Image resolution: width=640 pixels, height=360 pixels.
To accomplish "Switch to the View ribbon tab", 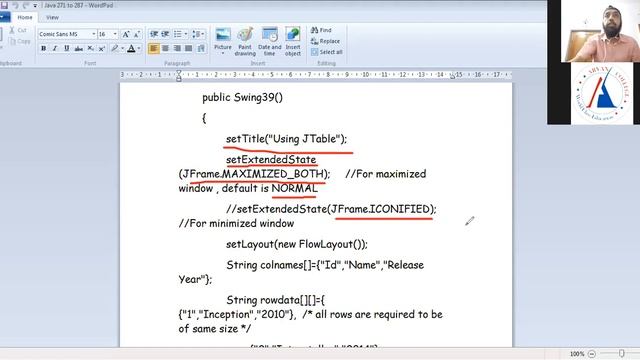I will pyautogui.click(x=52, y=18).
